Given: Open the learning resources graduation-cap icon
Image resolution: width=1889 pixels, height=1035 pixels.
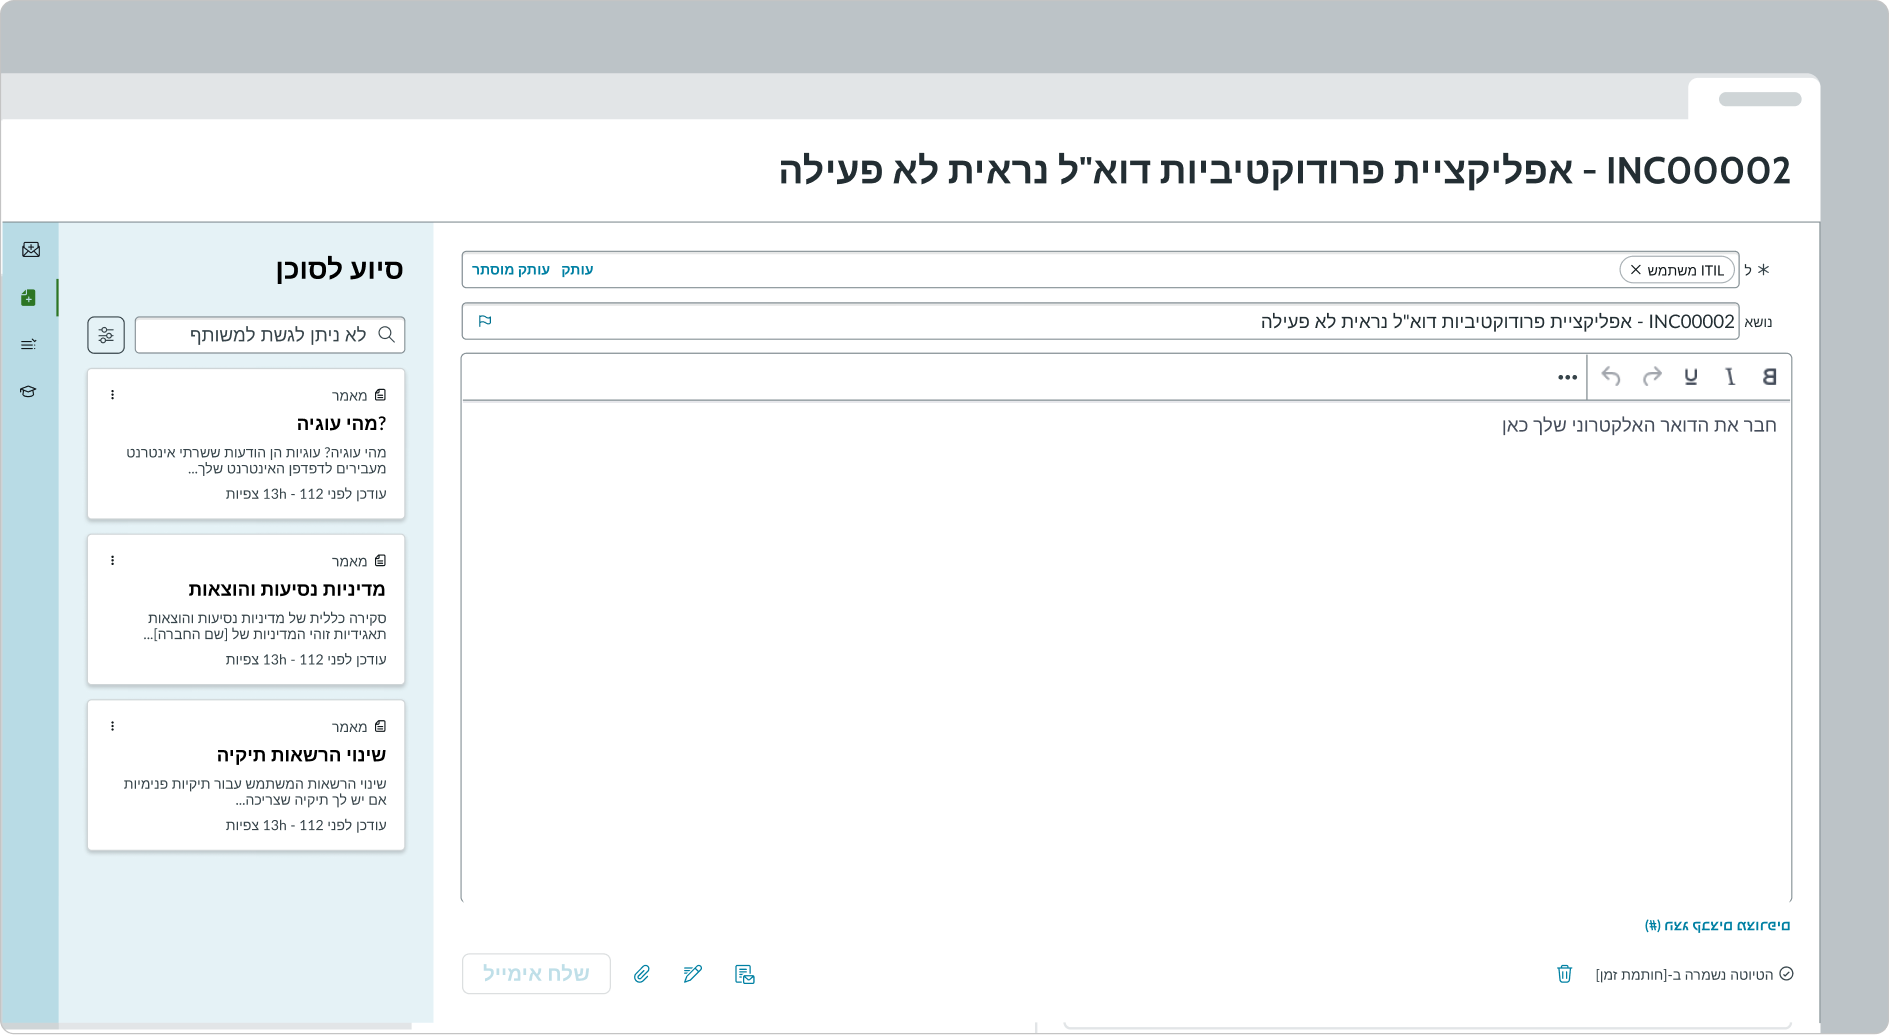Looking at the screenshot, I should pyautogui.click(x=30, y=391).
